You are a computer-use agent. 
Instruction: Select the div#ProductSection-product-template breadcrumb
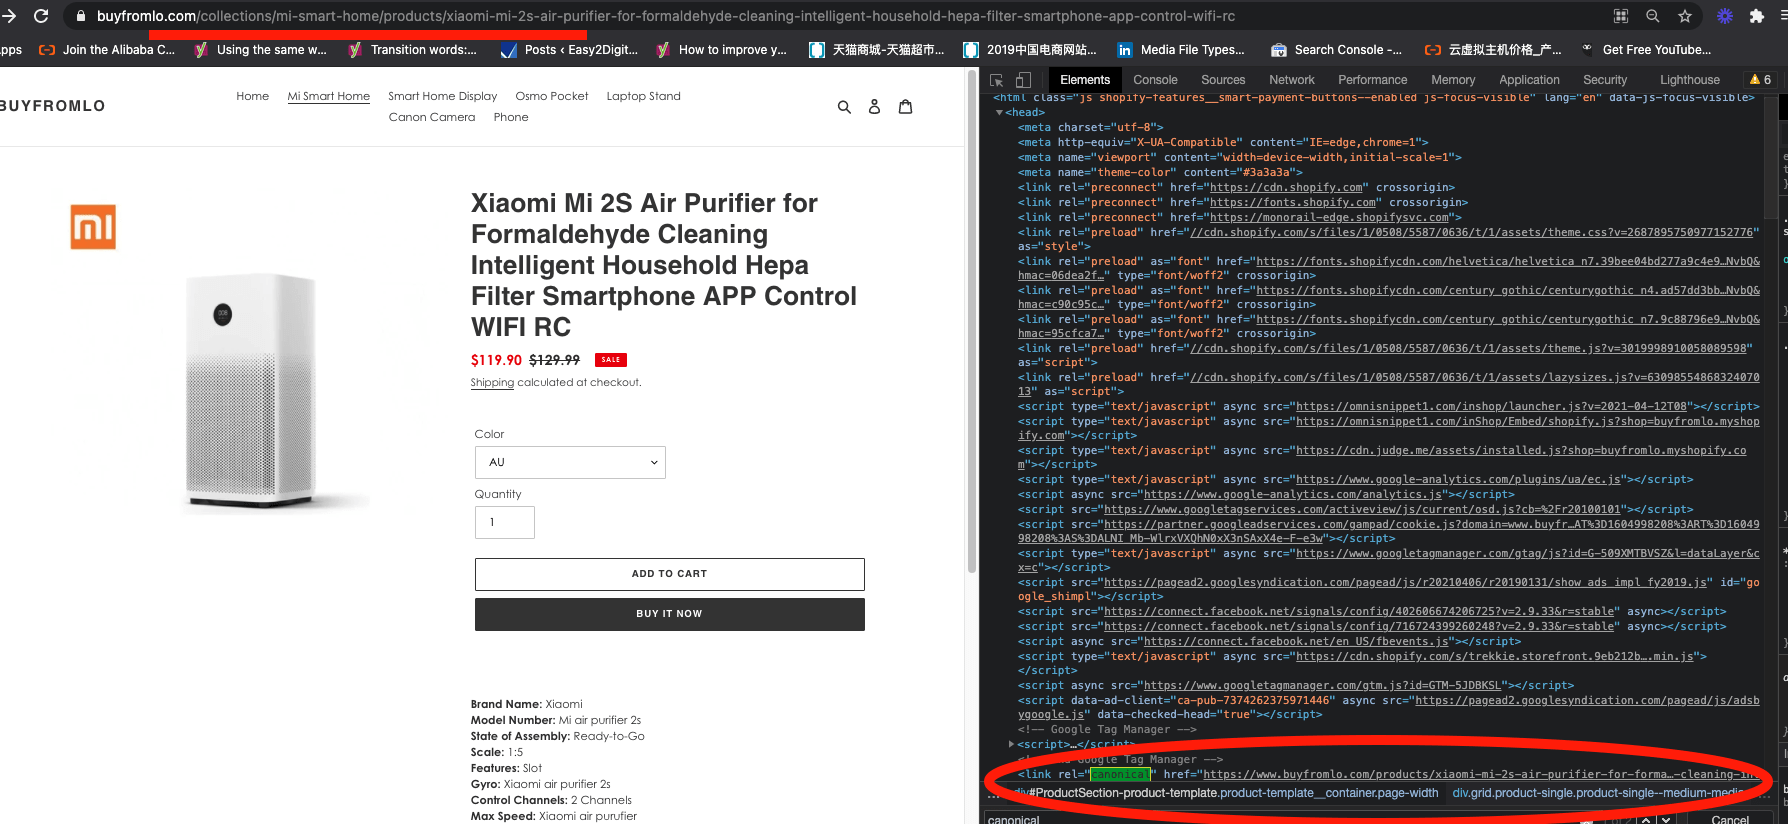[1226, 793]
